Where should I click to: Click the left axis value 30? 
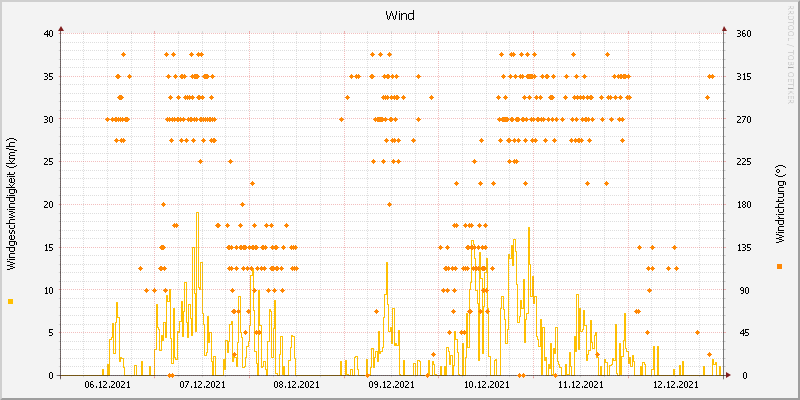pyautogui.click(x=48, y=119)
